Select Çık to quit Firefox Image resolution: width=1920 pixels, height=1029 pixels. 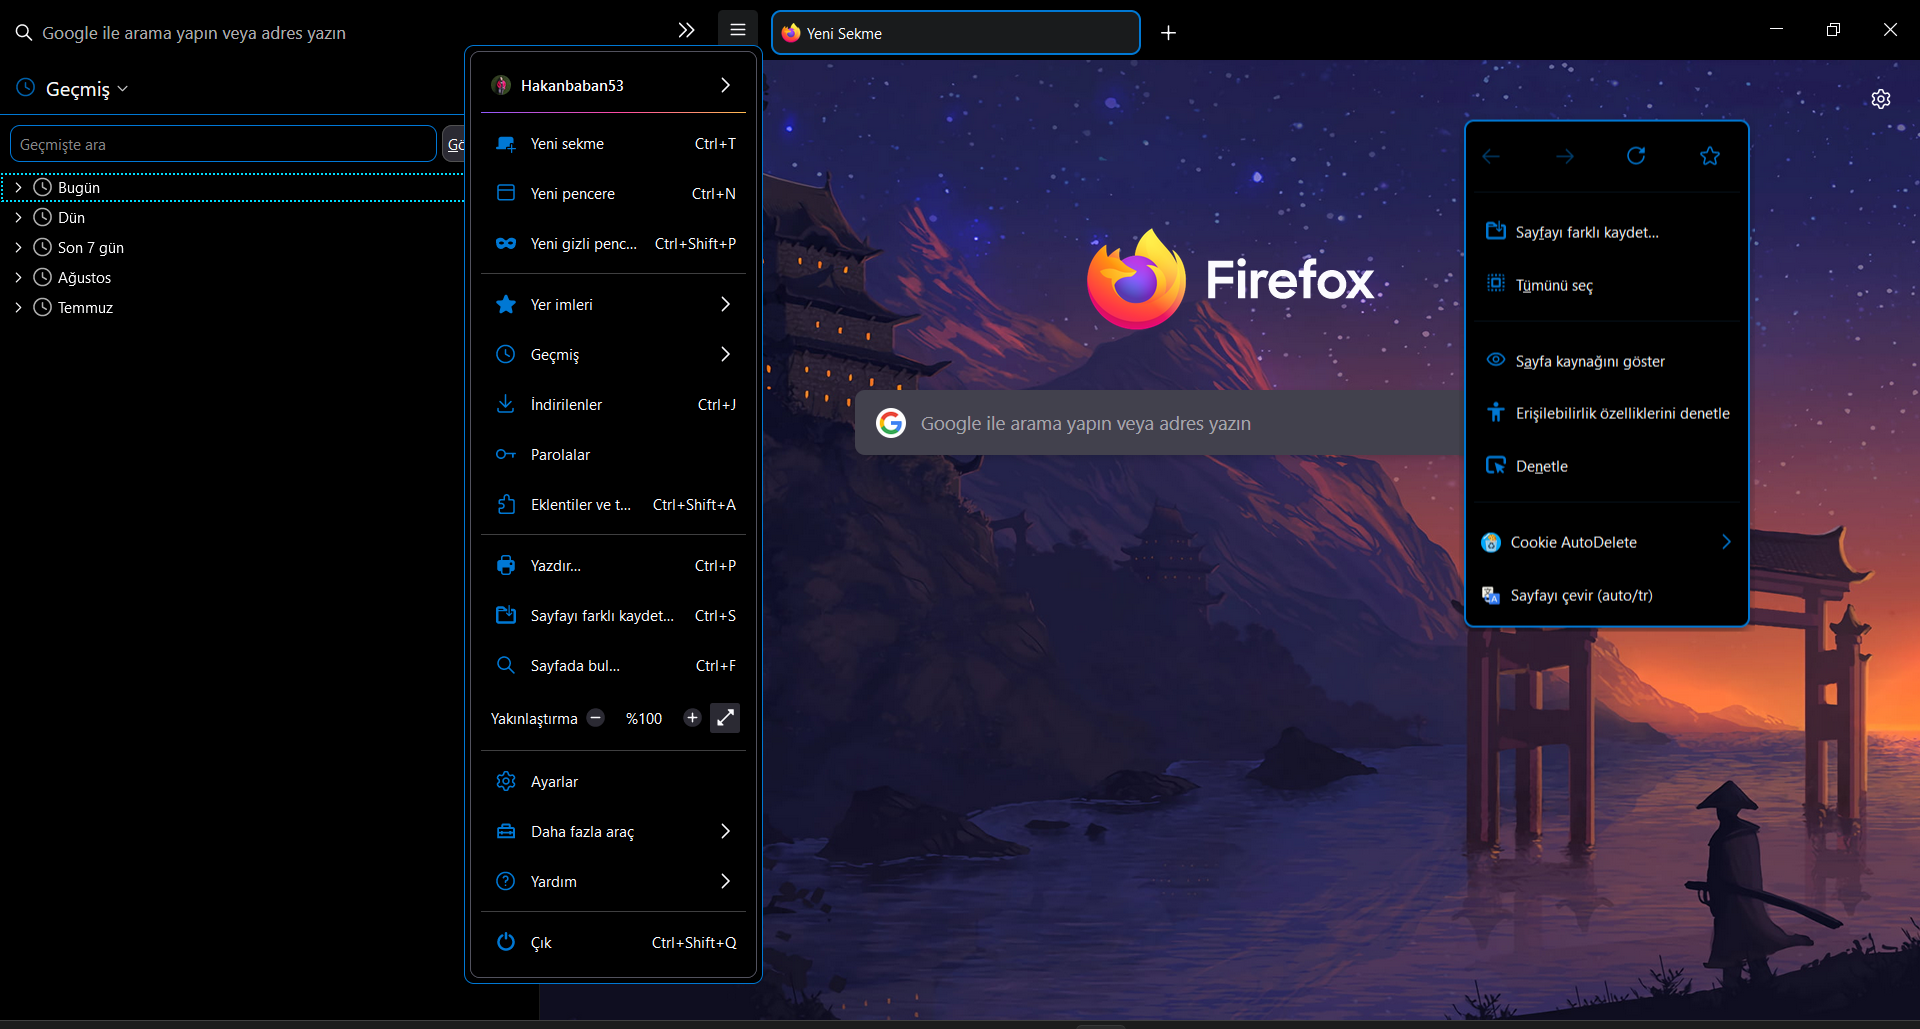pos(613,943)
